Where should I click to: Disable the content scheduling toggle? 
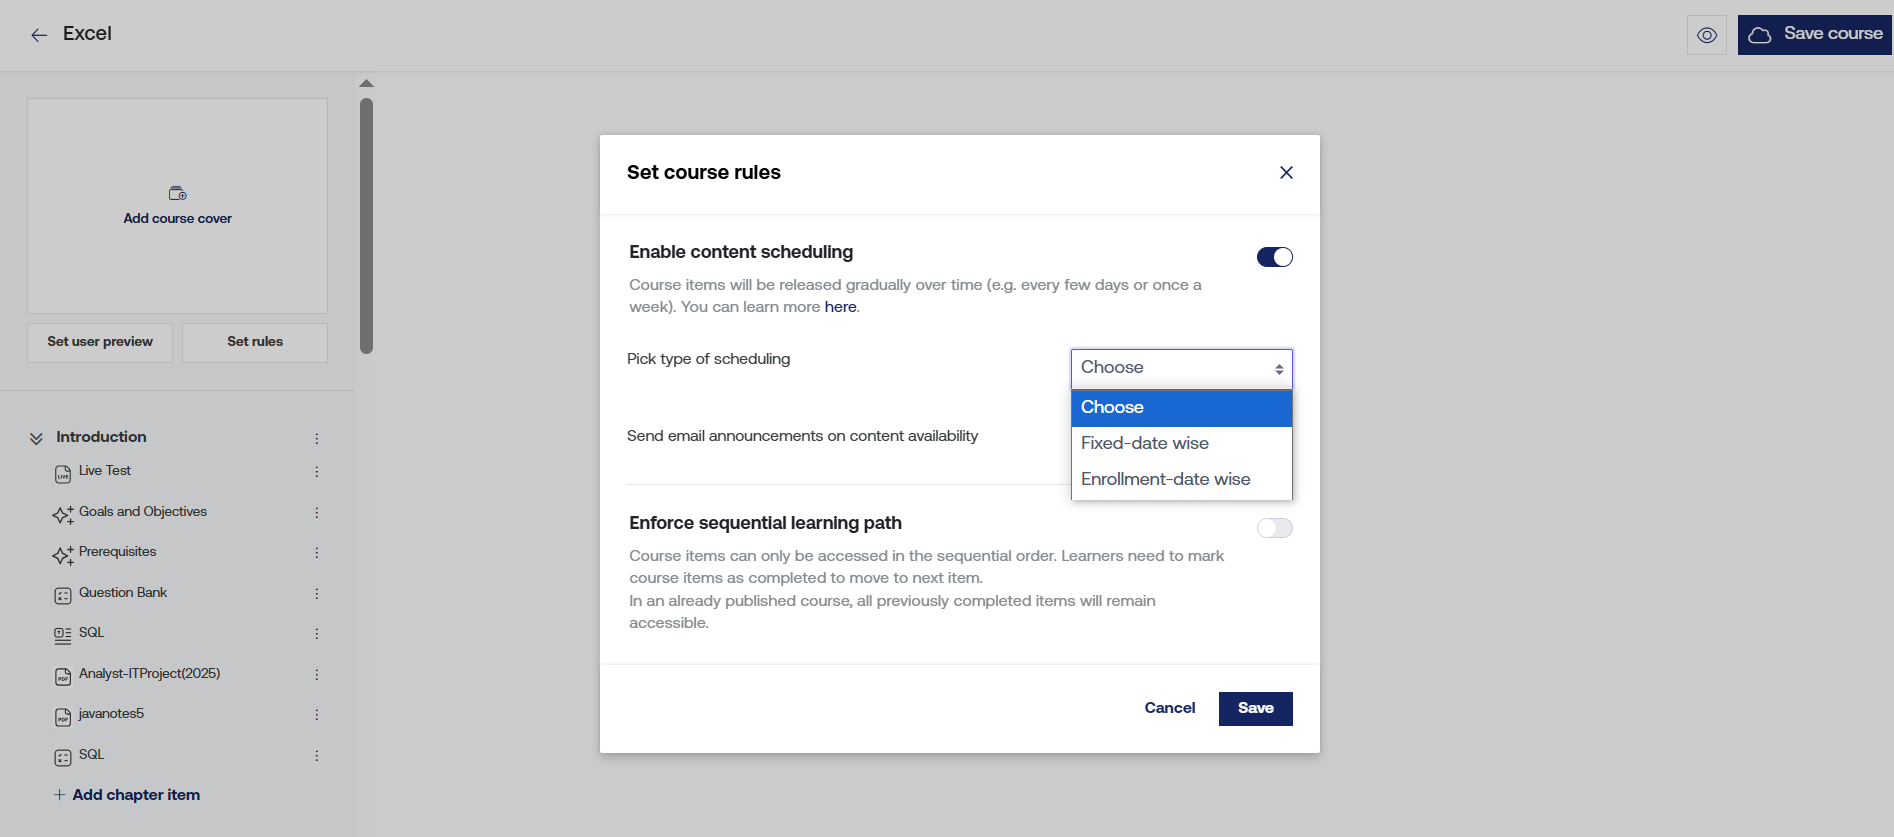click(x=1274, y=257)
